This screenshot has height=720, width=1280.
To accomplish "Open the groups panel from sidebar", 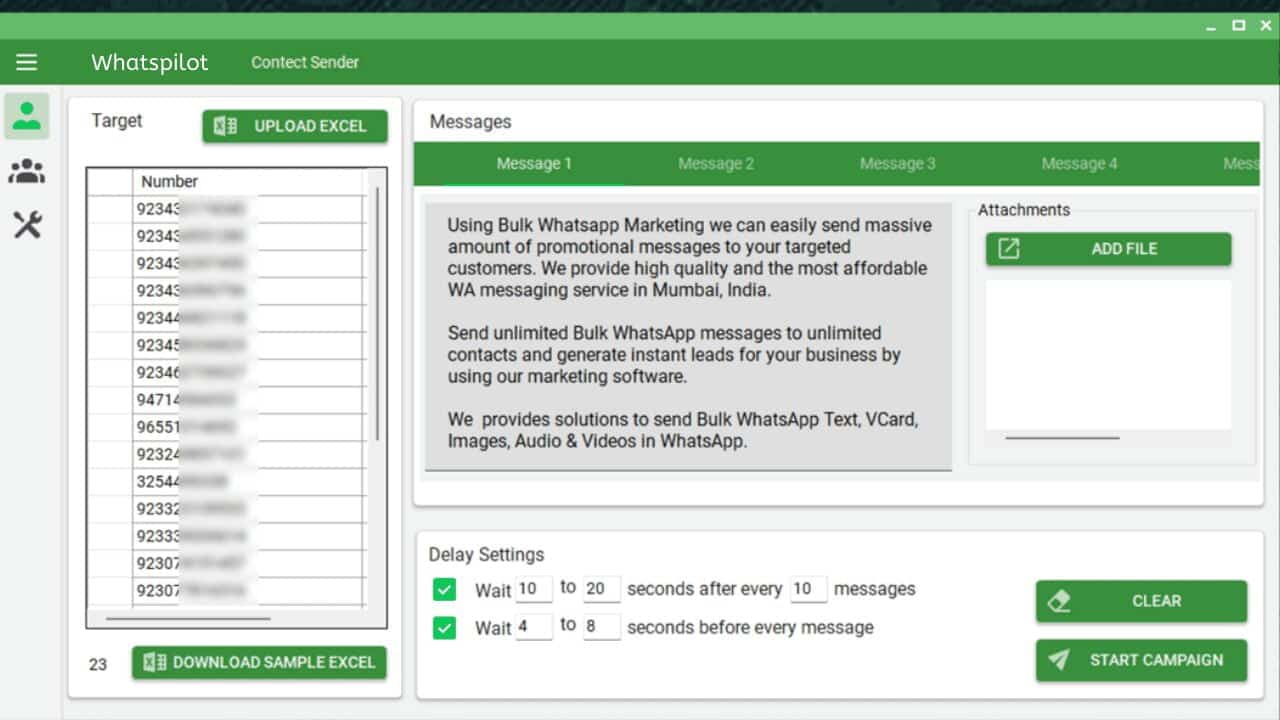I will coord(26,170).
